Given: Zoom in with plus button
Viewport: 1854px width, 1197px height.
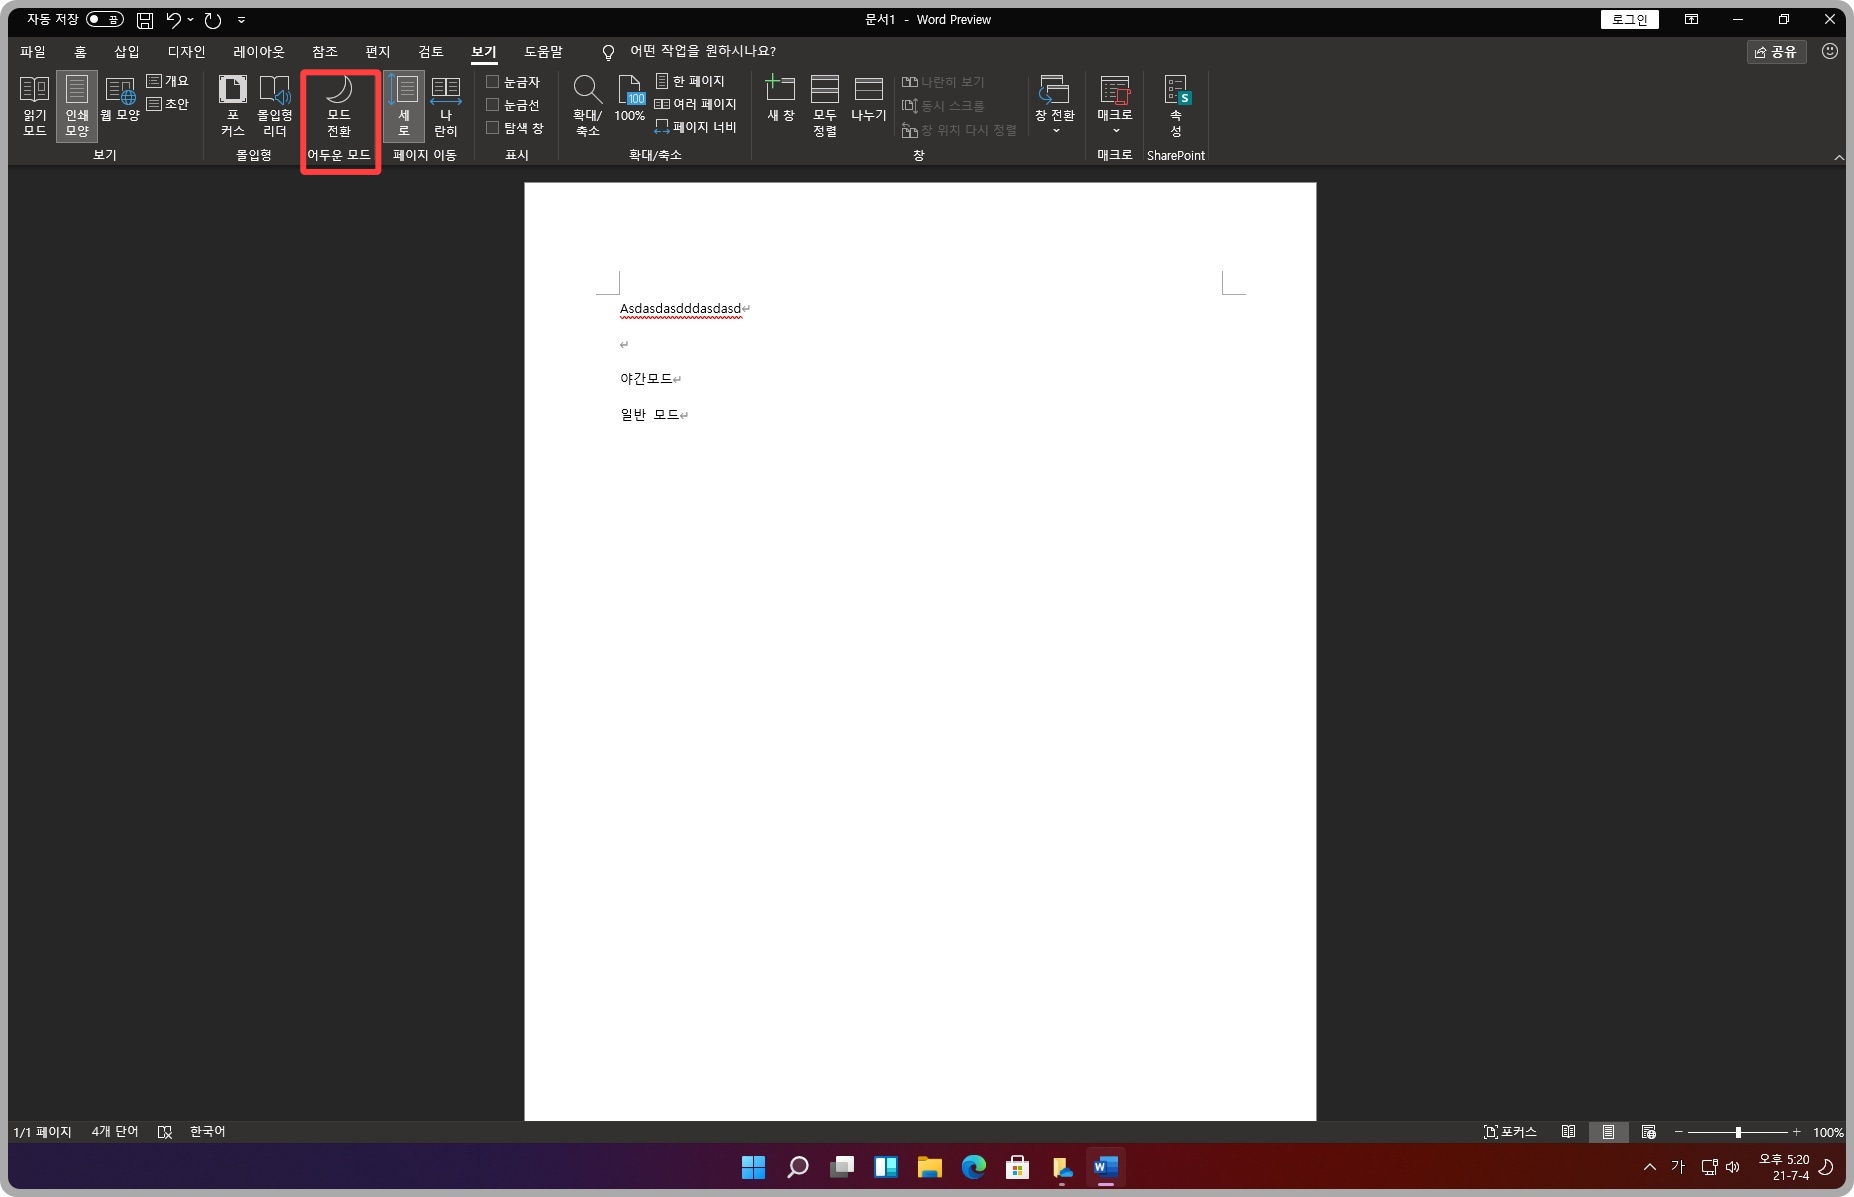Looking at the screenshot, I should coord(1797,1132).
